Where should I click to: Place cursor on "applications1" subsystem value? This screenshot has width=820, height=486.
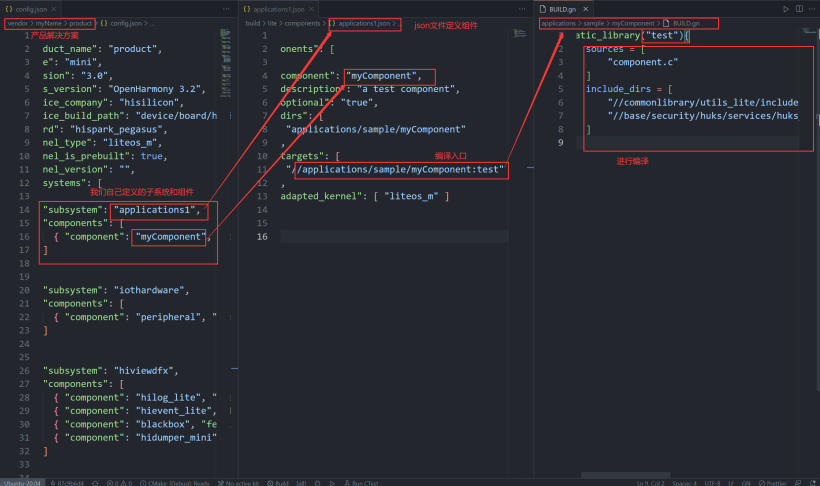click(155, 210)
